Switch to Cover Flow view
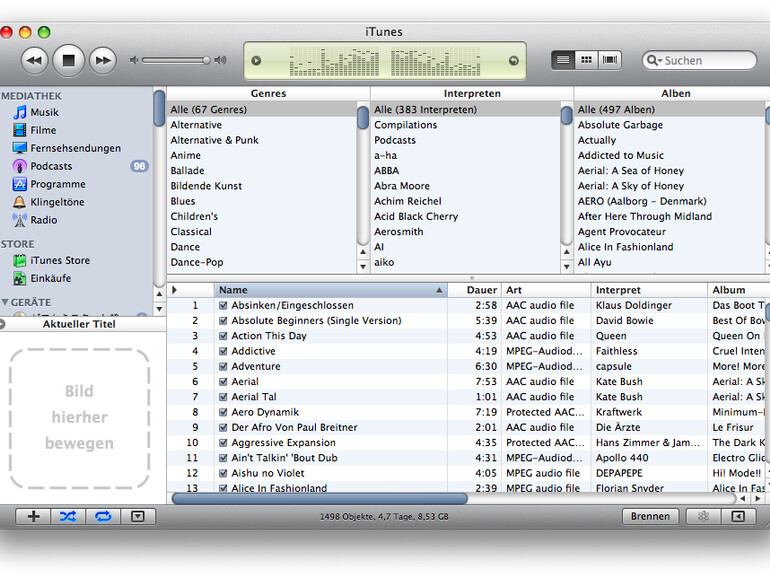The width and height of the screenshot is (770, 578). [x=609, y=60]
